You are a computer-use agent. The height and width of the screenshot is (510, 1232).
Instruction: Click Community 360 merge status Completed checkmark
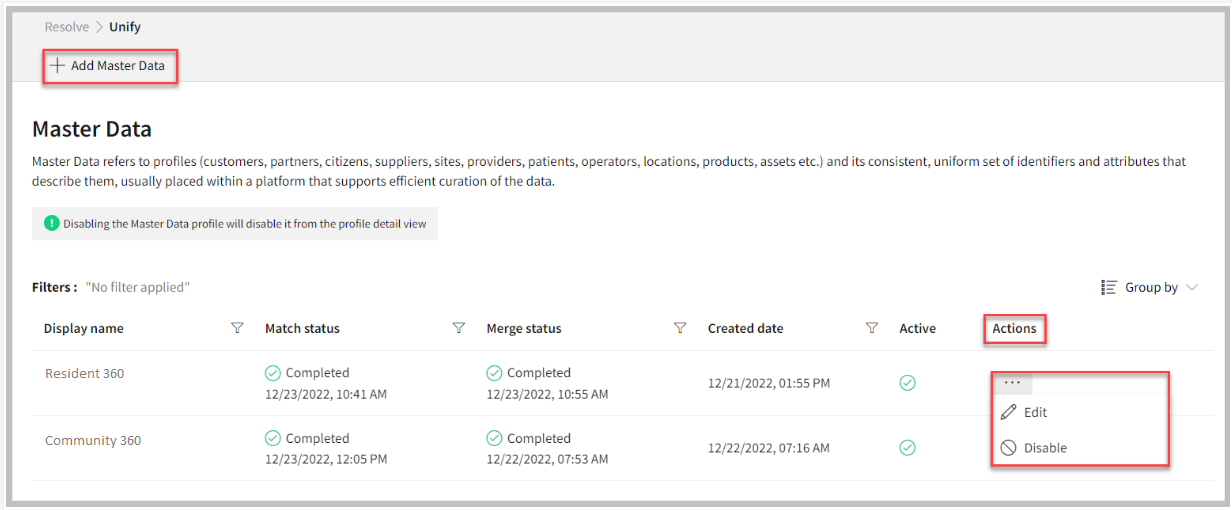point(494,438)
